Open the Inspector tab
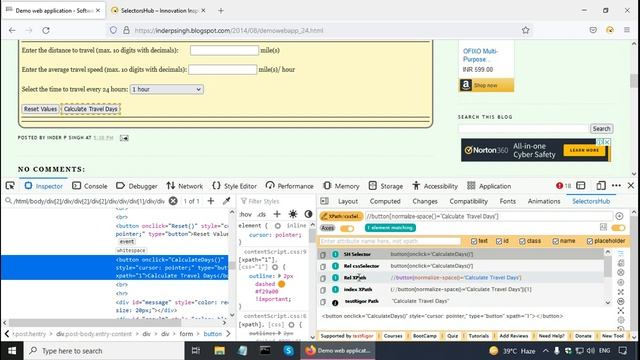This screenshot has width=640, height=360. [x=44, y=186]
